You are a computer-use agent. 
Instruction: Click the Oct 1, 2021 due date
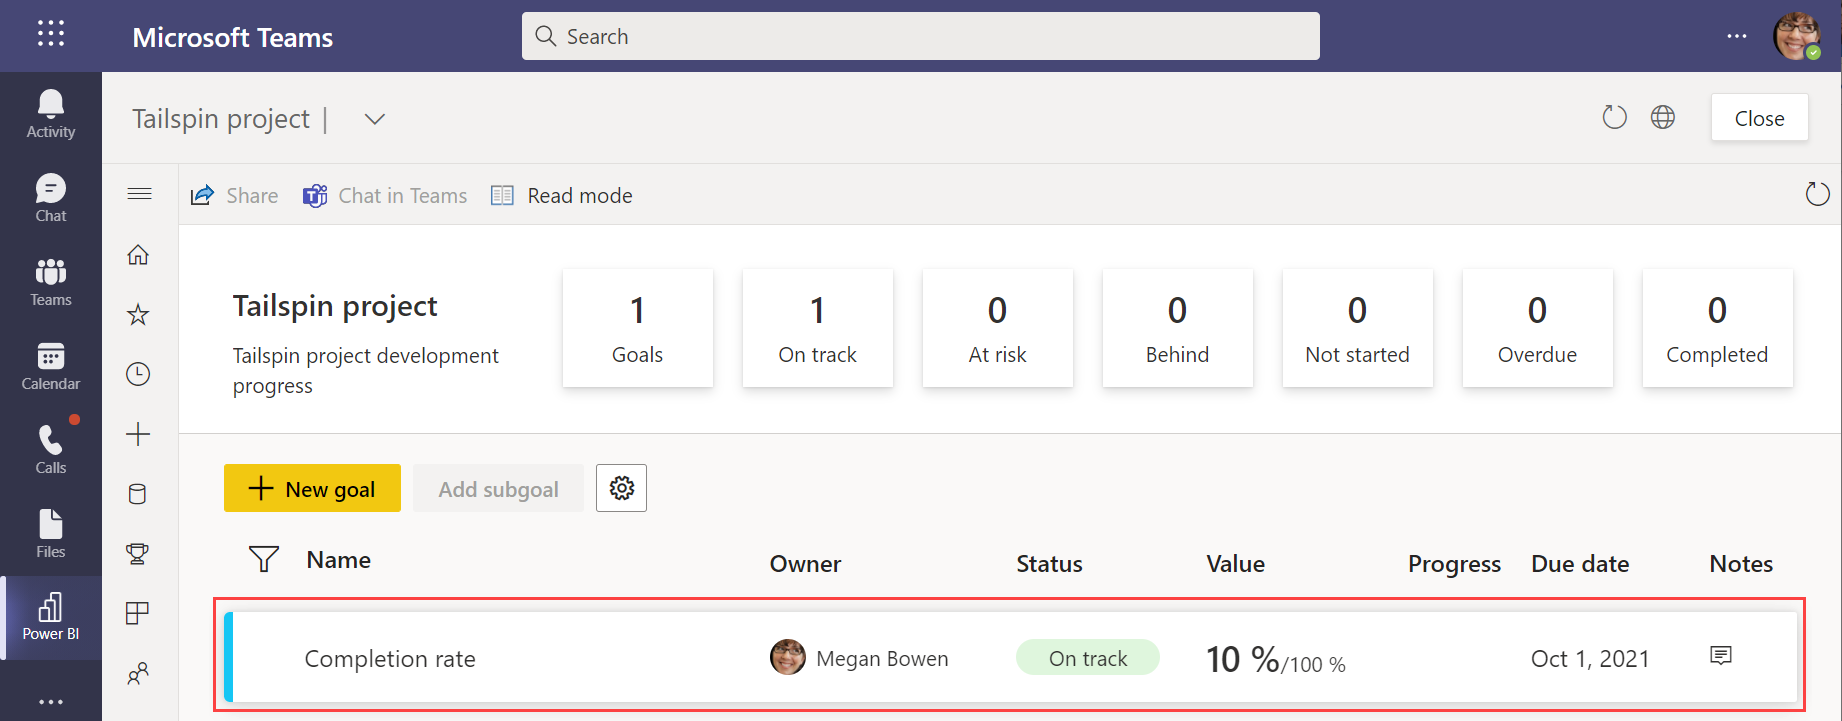pyautogui.click(x=1590, y=658)
